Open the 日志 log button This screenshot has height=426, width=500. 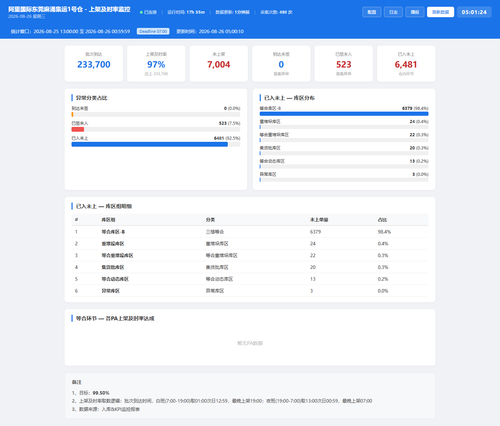coord(393,12)
